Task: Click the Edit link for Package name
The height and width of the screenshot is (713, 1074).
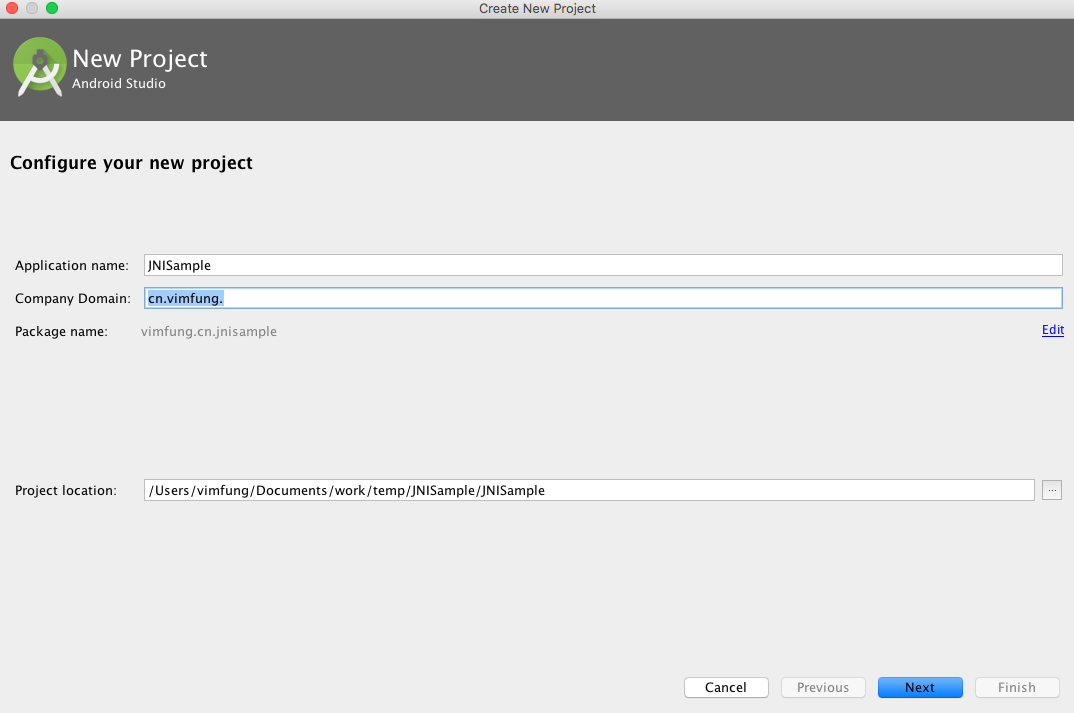Action: coord(1053,330)
